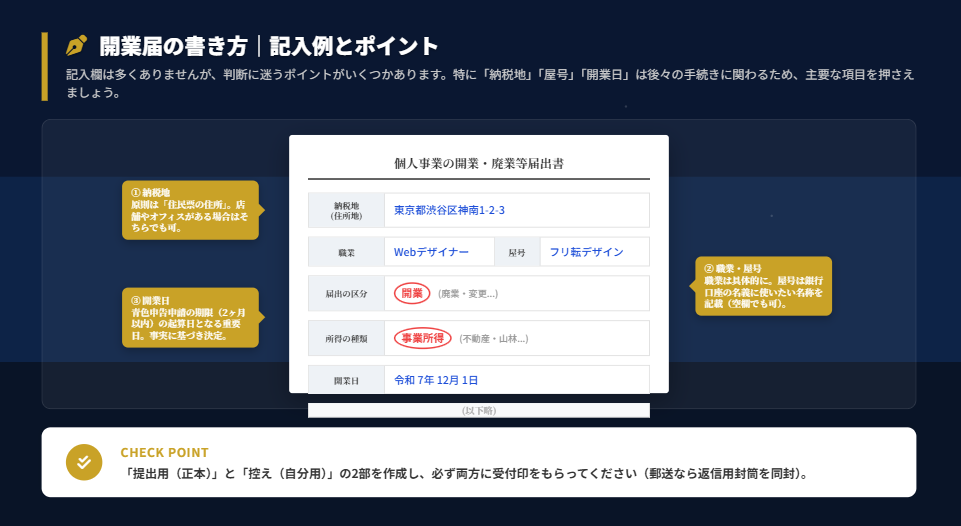Screen dimensions: 961x526
Task: Click the (不動産・山林...) income type text
Action: coord(494,339)
